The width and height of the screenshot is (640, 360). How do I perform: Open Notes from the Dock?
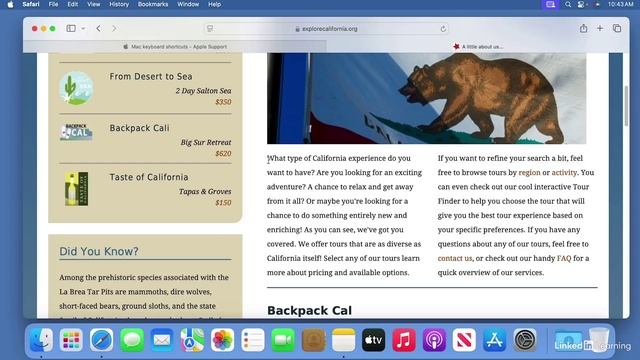click(x=343, y=340)
